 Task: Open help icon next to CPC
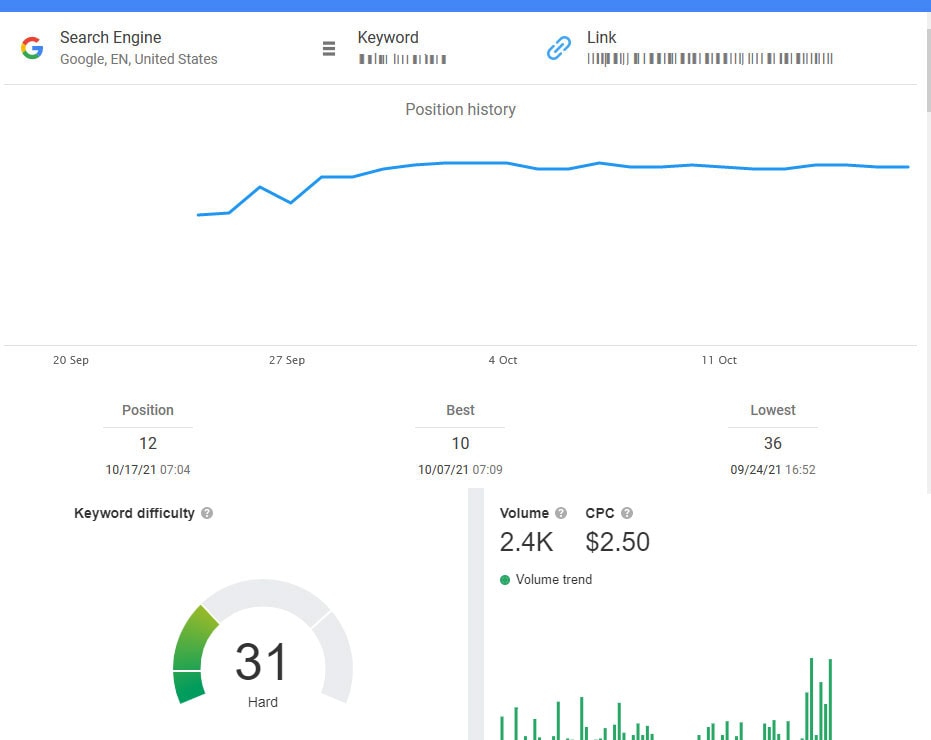point(627,513)
